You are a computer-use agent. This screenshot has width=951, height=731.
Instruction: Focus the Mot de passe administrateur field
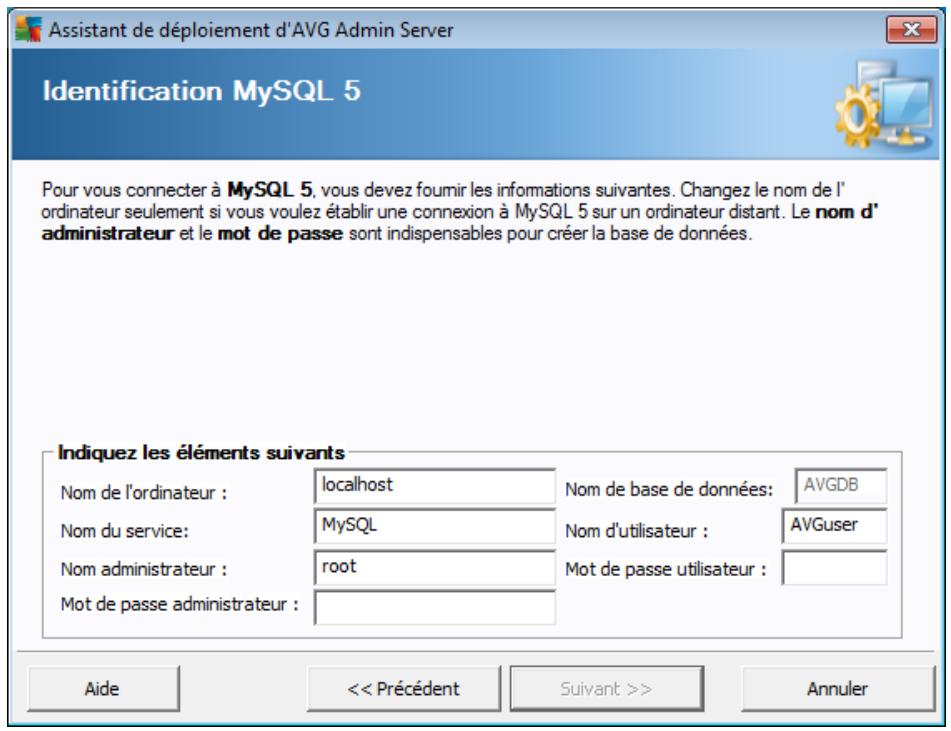point(434,607)
